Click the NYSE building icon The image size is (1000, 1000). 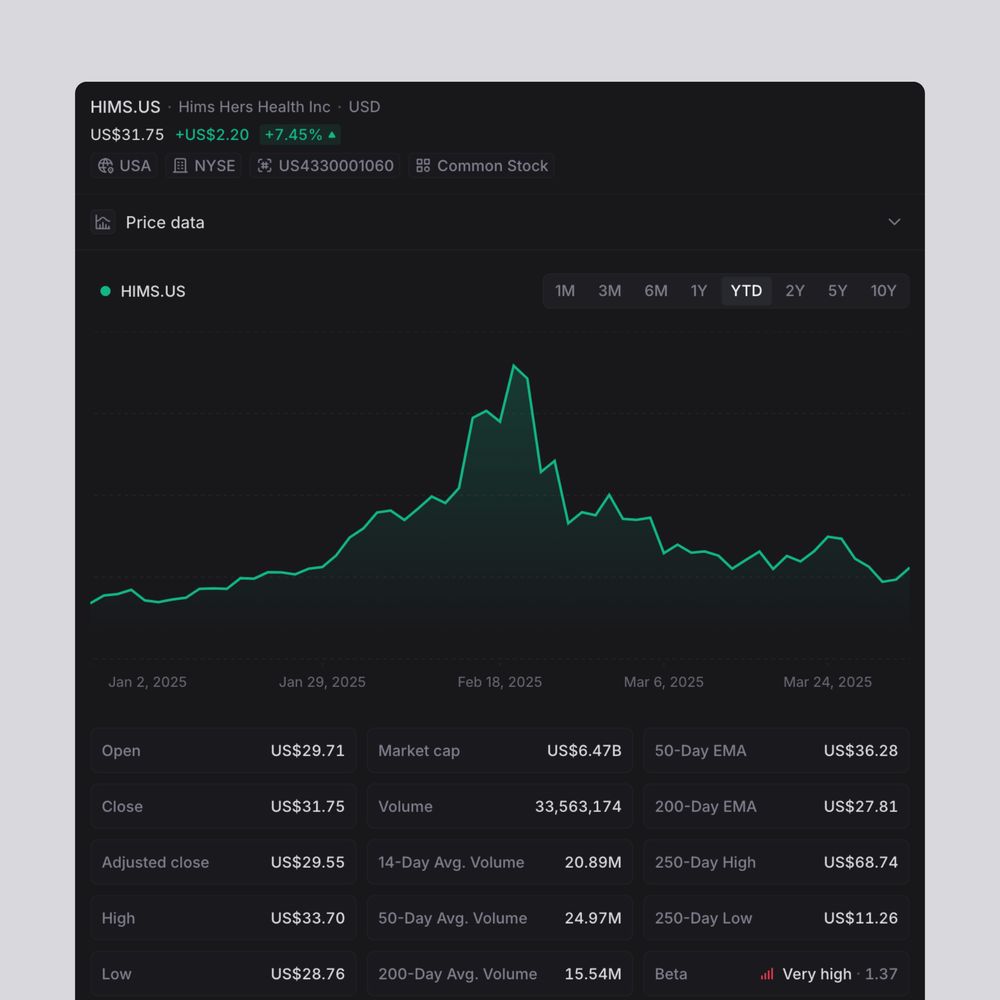pyautogui.click(x=180, y=166)
